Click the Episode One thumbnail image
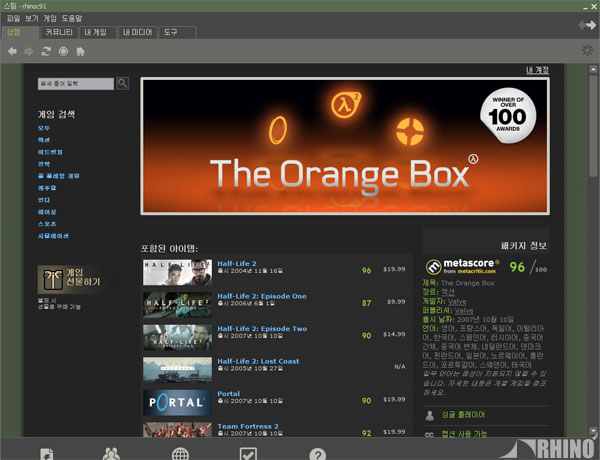The height and width of the screenshot is (460, 600). 177,305
